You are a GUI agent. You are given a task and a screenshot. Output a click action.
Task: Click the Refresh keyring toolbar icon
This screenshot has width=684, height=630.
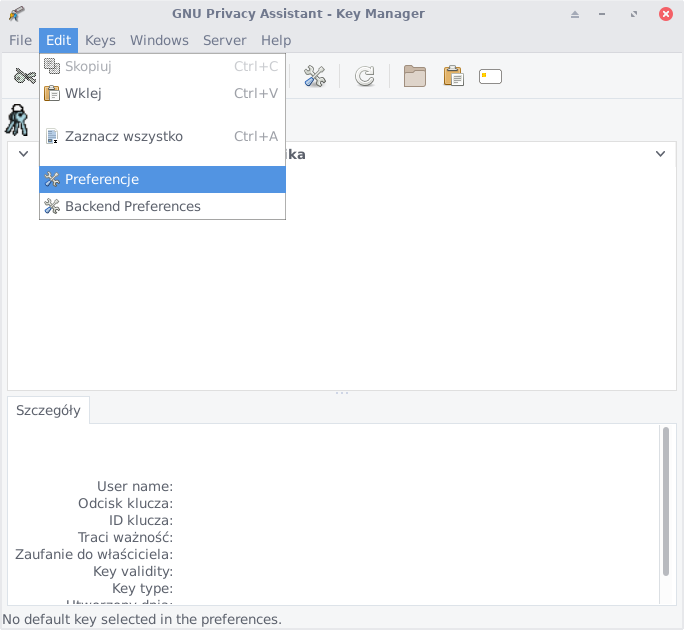coord(365,76)
